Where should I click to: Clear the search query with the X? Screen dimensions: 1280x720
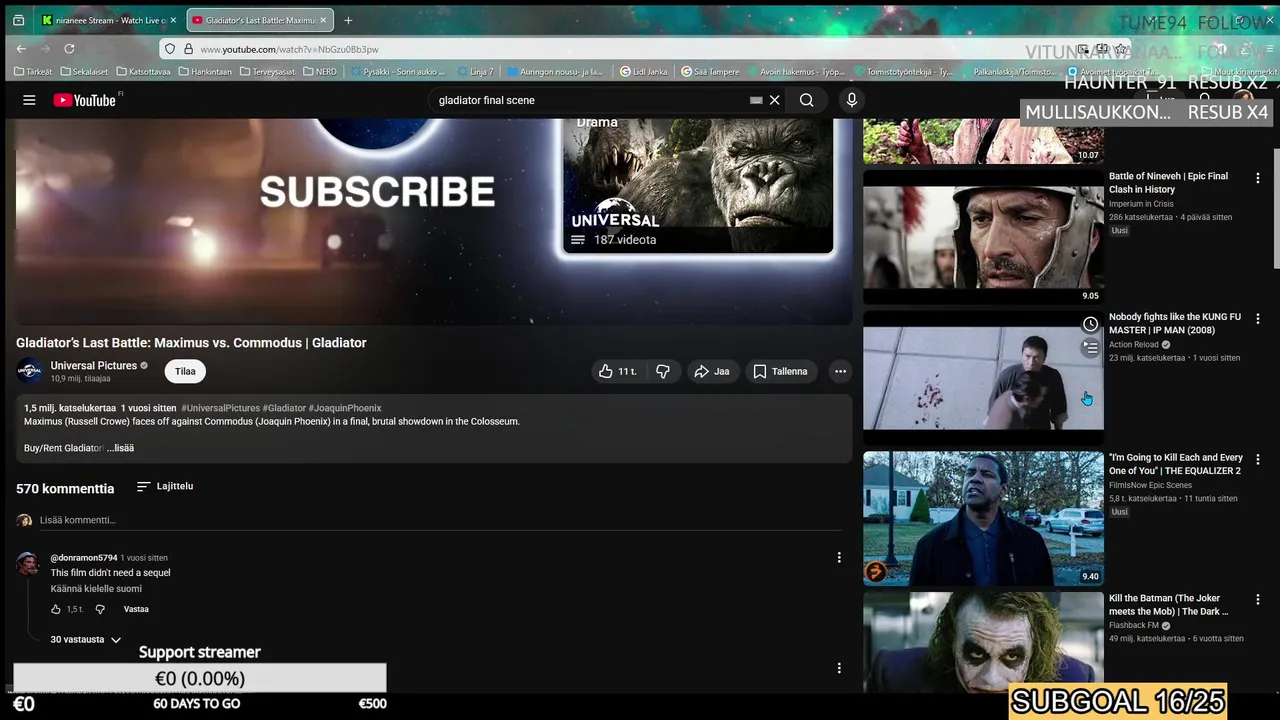point(774,100)
